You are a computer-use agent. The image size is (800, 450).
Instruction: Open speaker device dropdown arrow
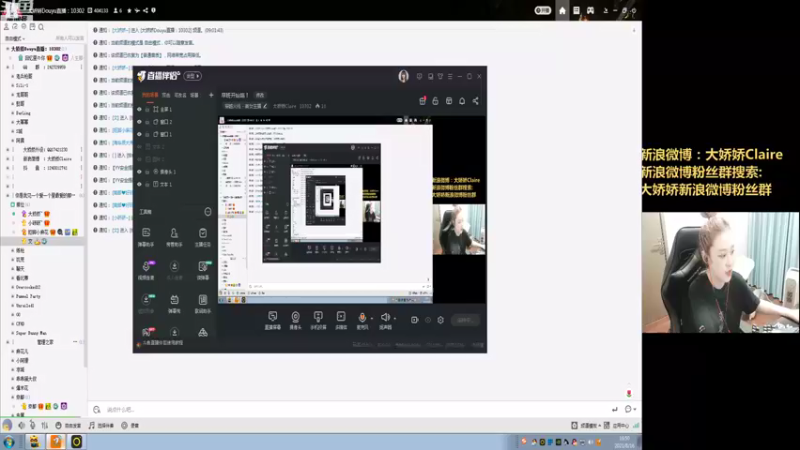(x=395, y=318)
